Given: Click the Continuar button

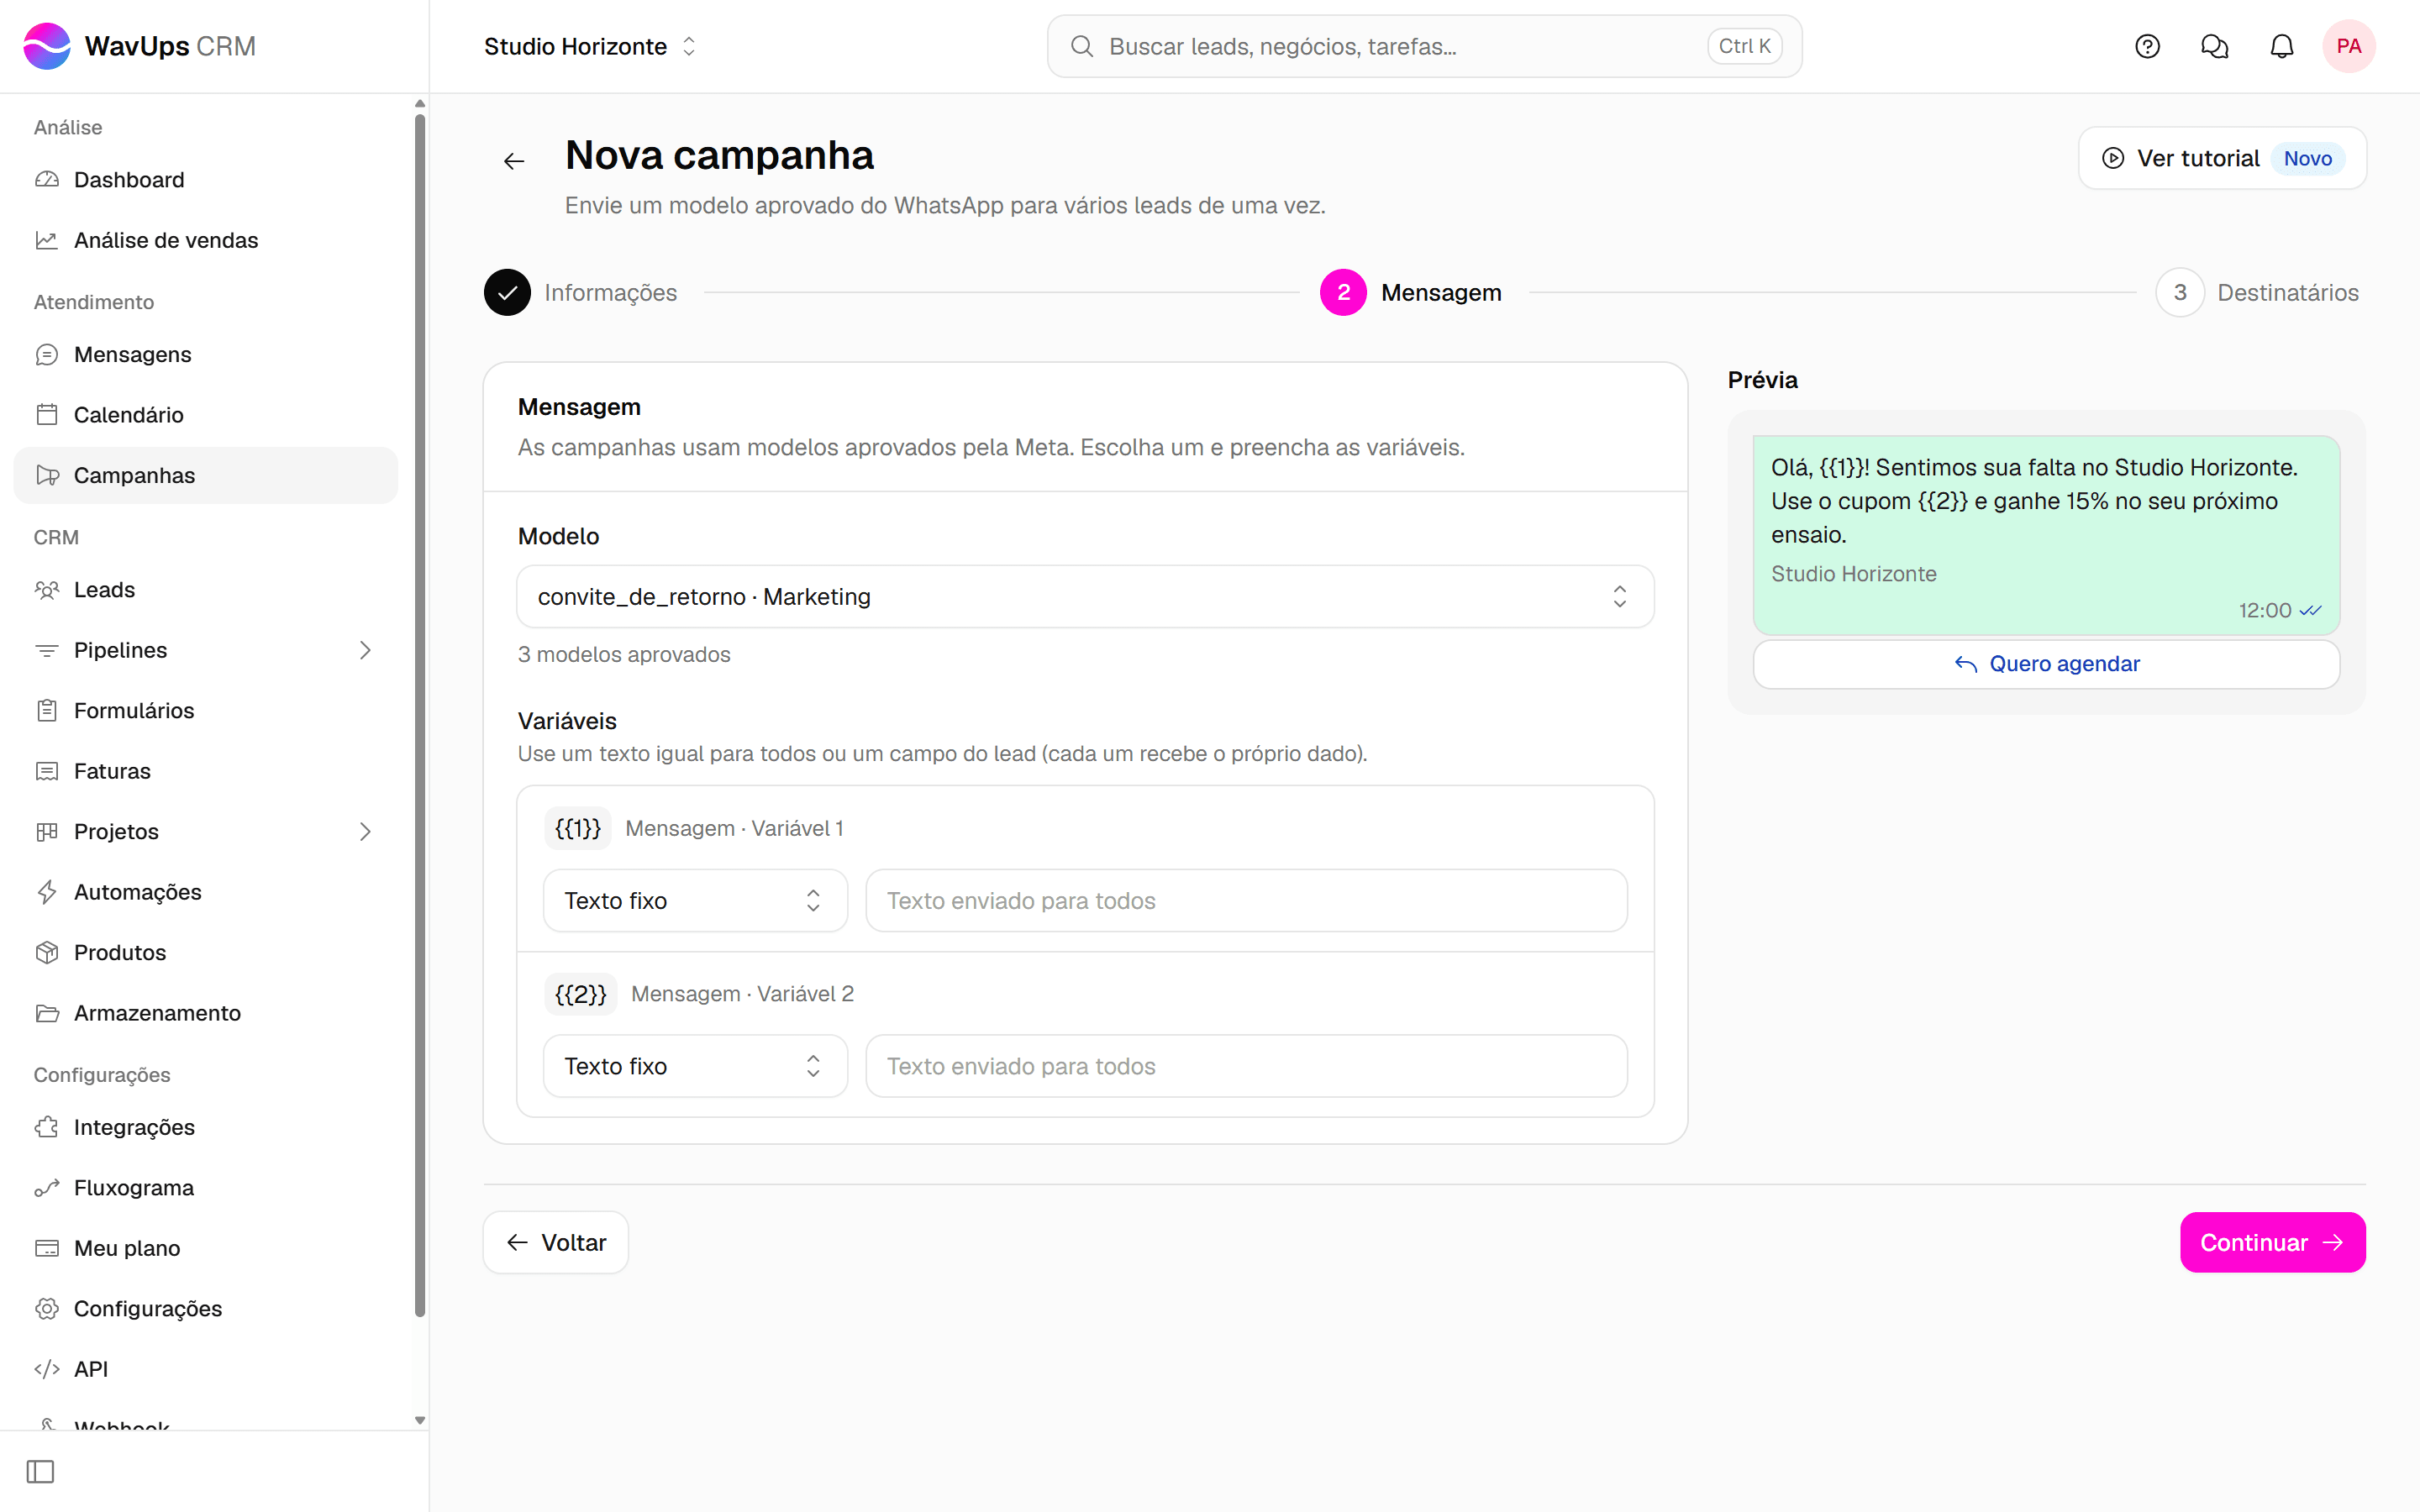Looking at the screenshot, I should coord(2272,1242).
